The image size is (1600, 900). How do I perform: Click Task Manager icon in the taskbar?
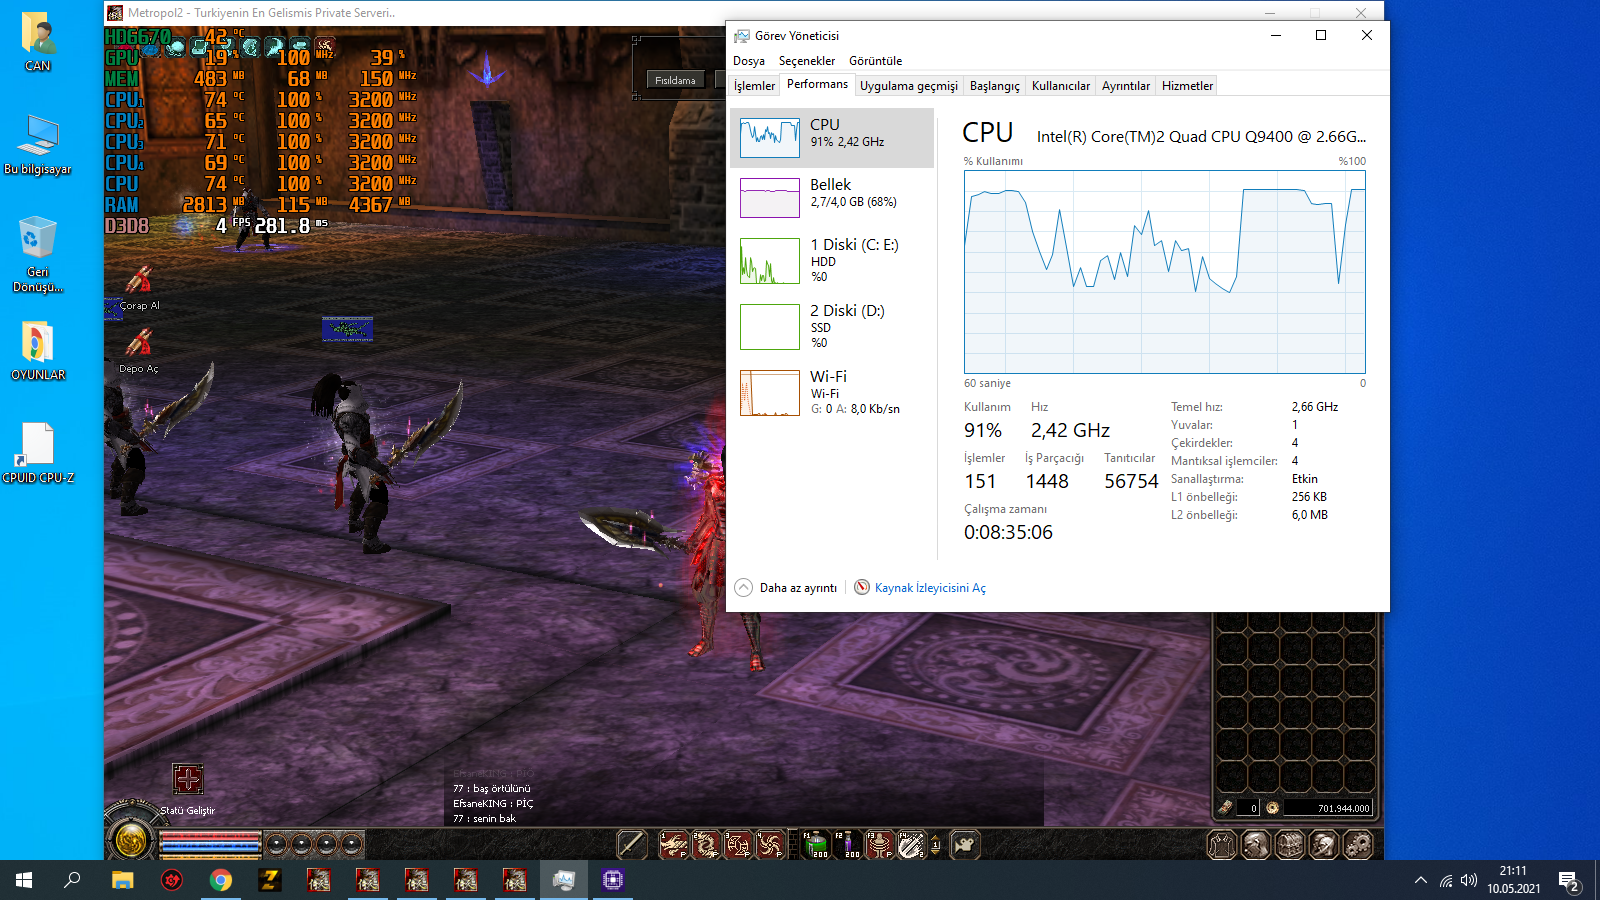pos(564,880)
